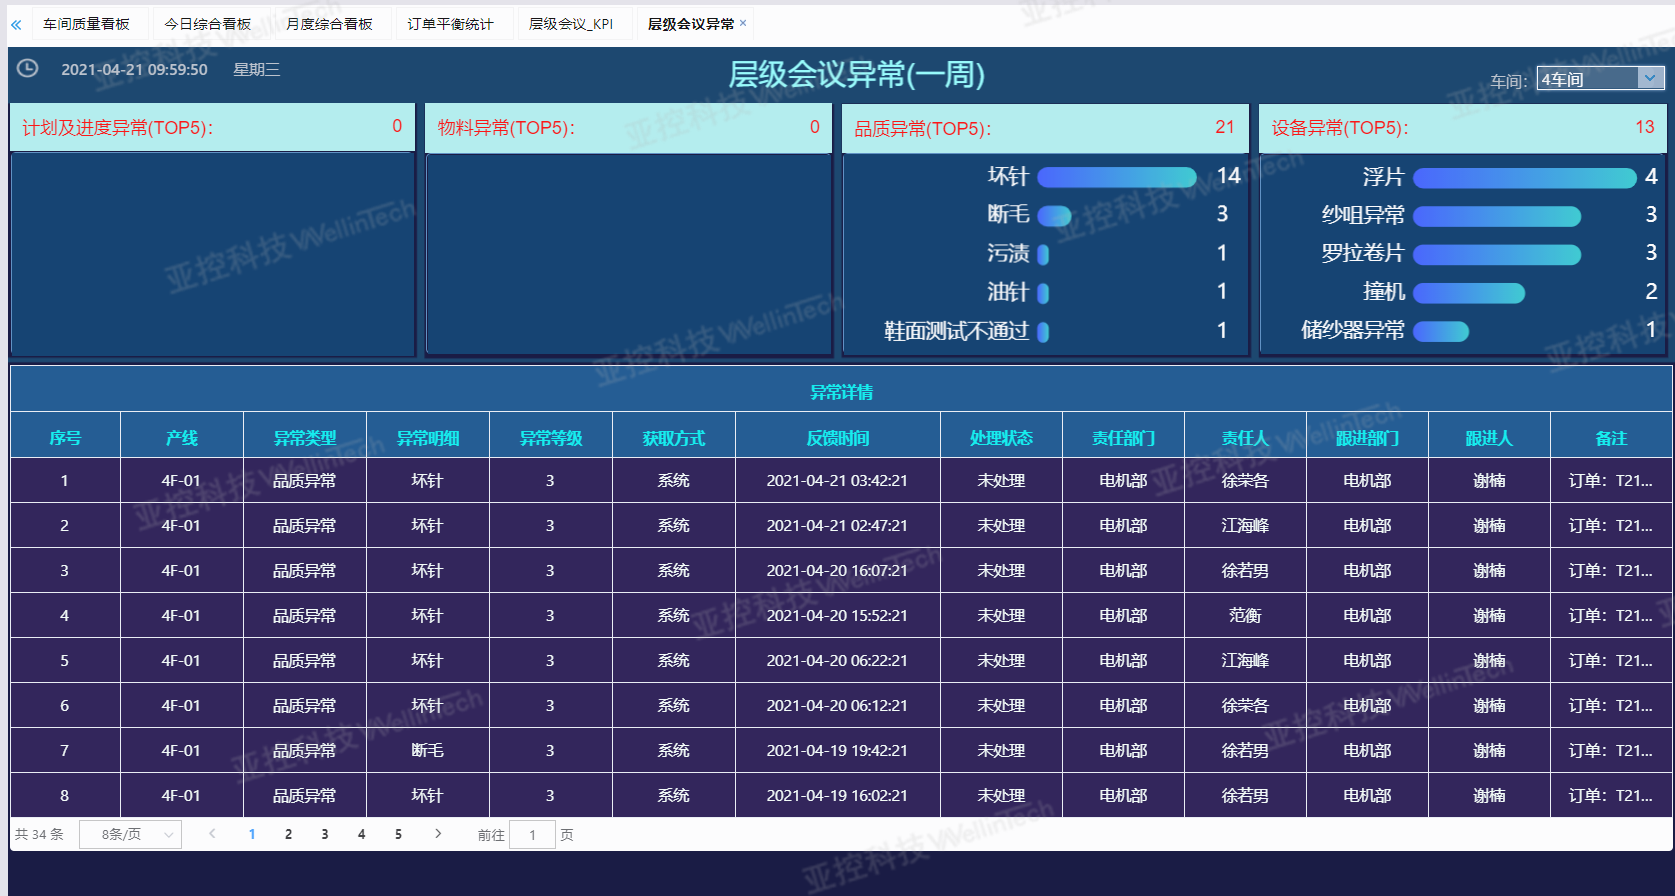The height and width of the screenshot is (896, 1675).
Task: Open the 层级会议_KPI tab
Action: (x=571, y=24)
